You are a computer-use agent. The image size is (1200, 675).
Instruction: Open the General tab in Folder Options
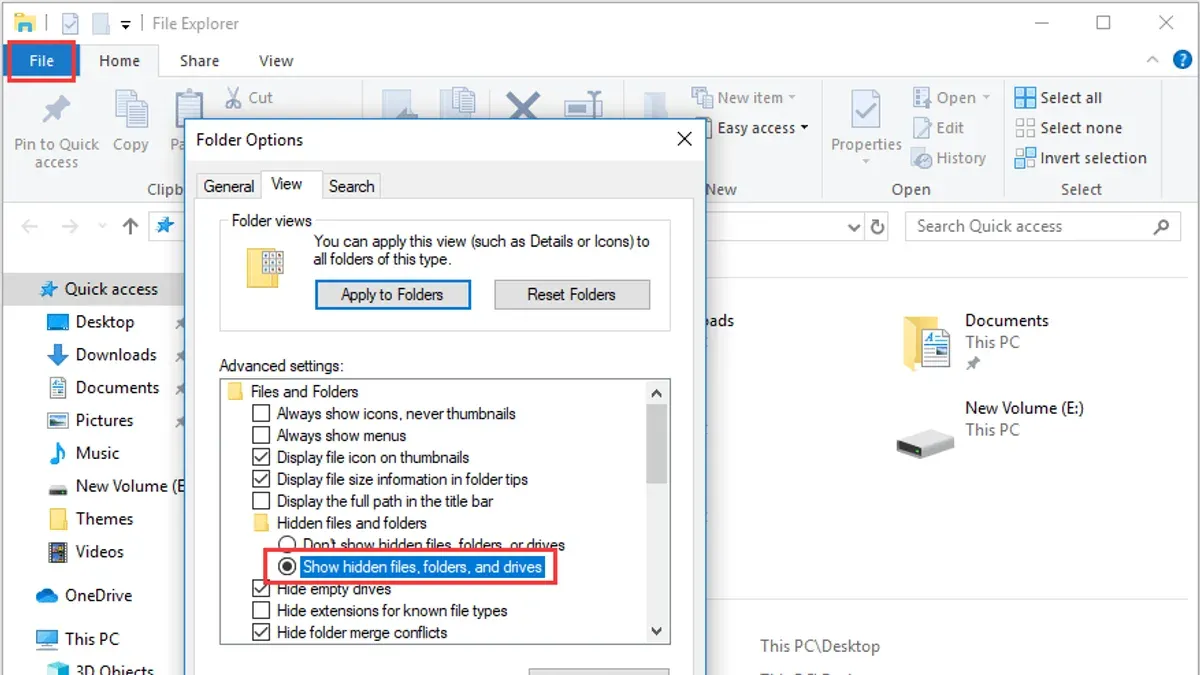[x=229, y=186]
